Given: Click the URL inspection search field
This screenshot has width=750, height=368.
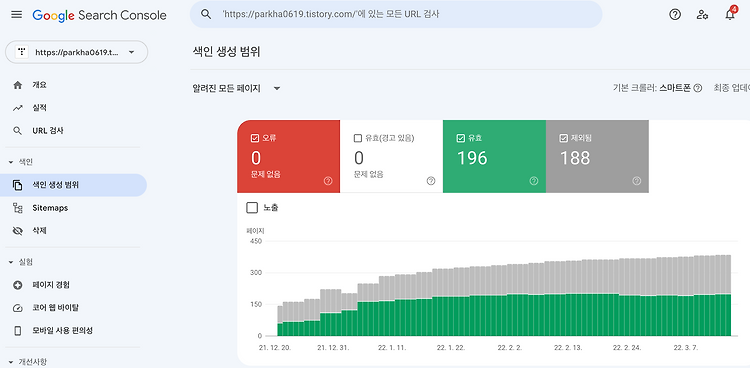Looking at the screenshot, I should 396,14.
